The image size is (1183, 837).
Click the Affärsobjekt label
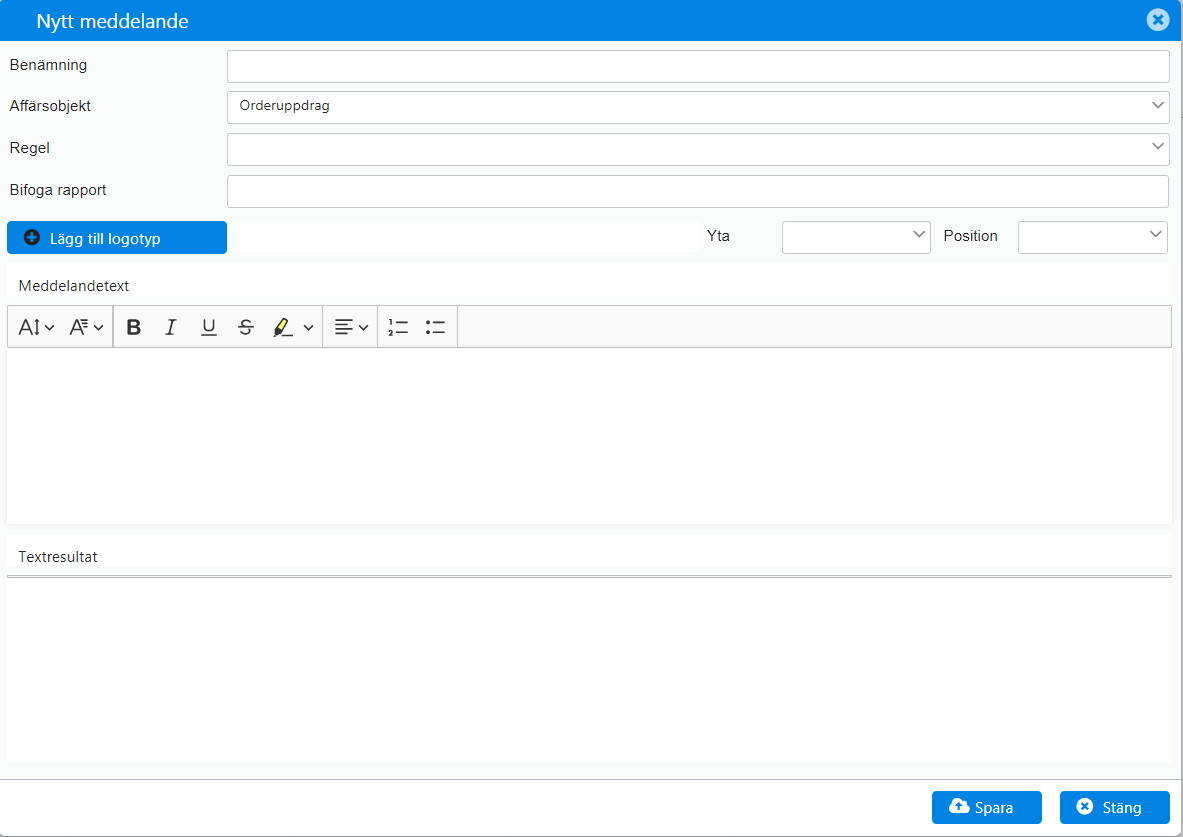tap(50, 106)
